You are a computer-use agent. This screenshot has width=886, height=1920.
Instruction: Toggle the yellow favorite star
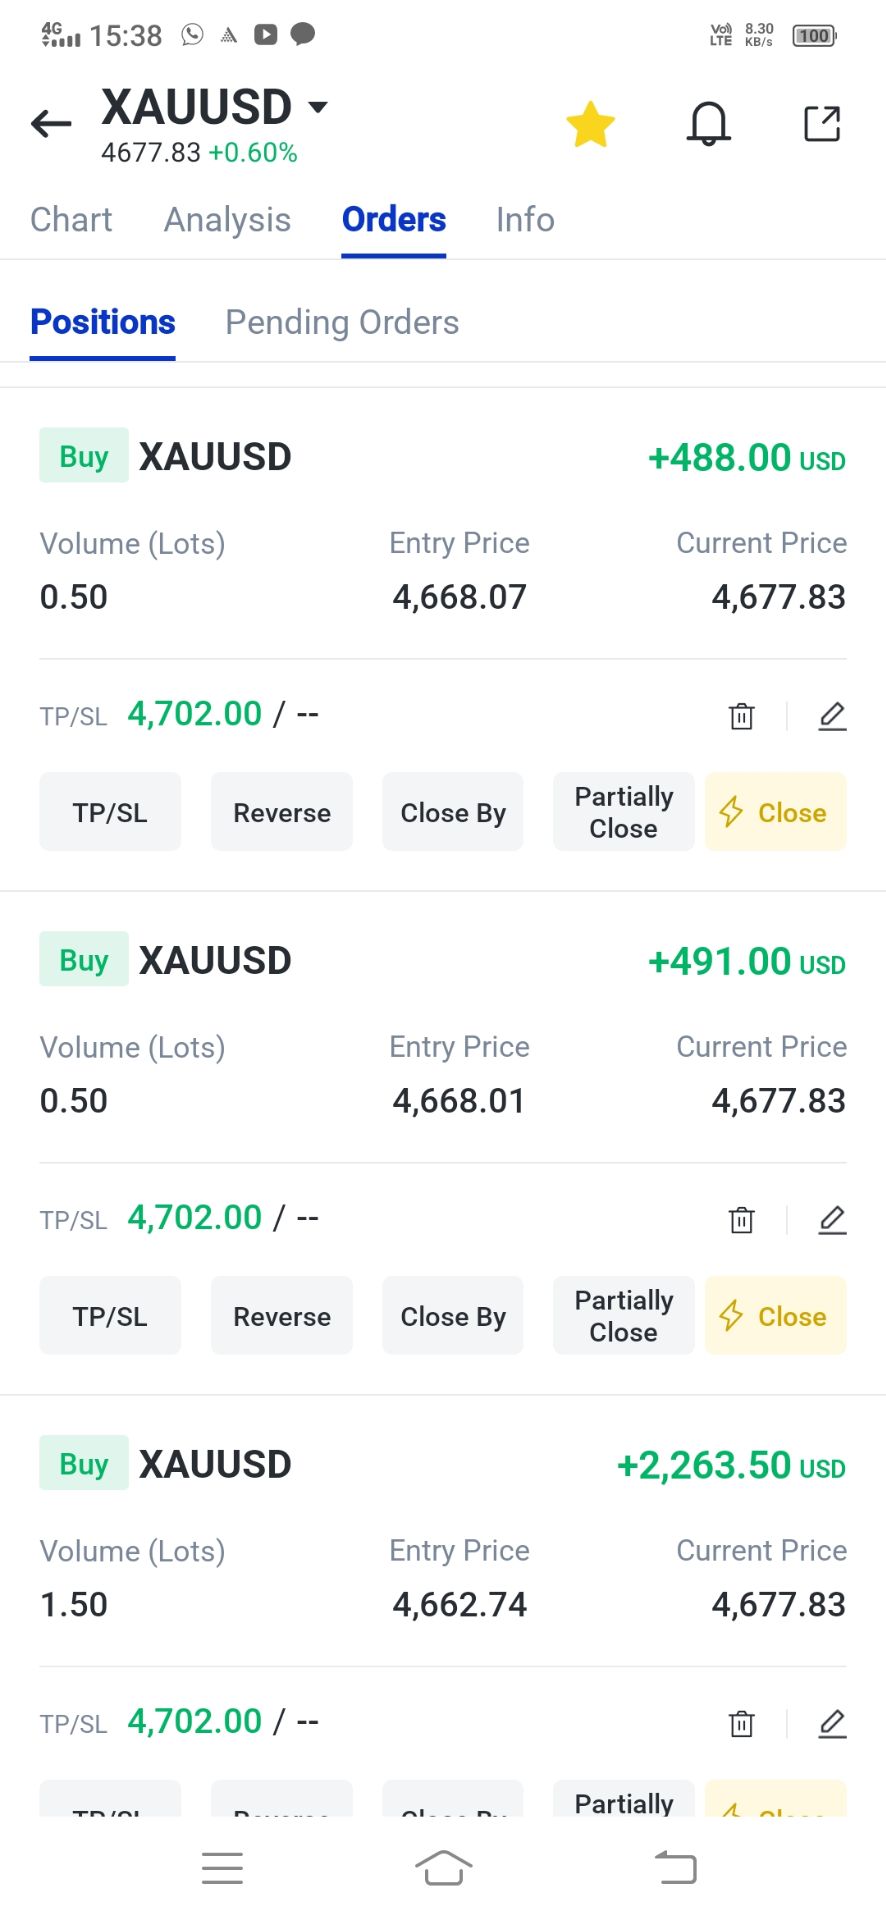coord(590,125)
